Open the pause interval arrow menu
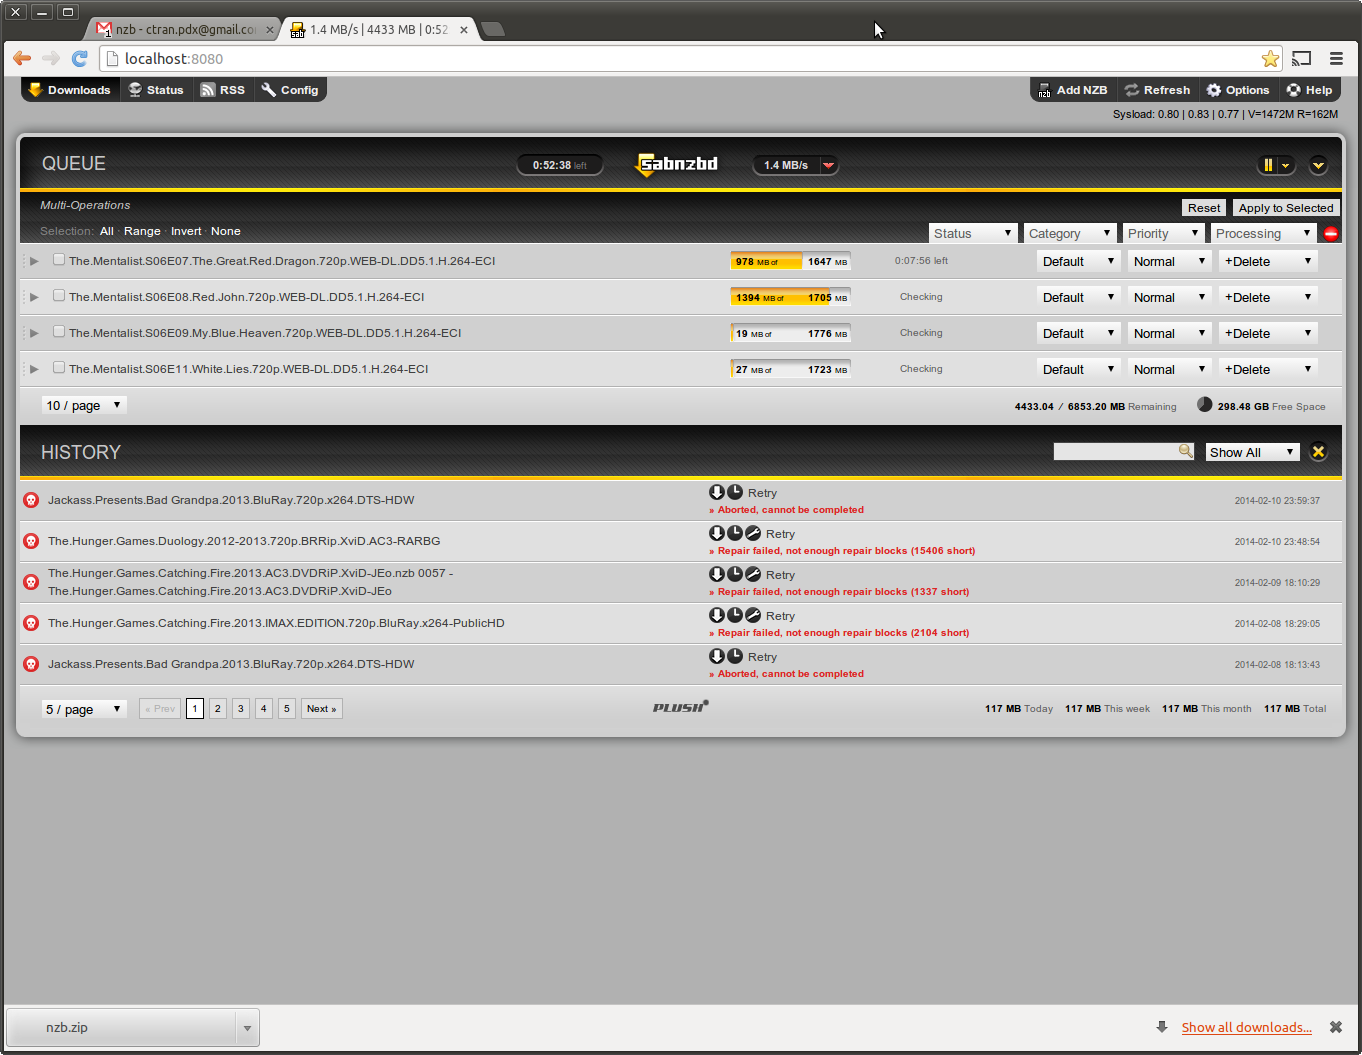1362x1055 pixels. pos(1286,165)
